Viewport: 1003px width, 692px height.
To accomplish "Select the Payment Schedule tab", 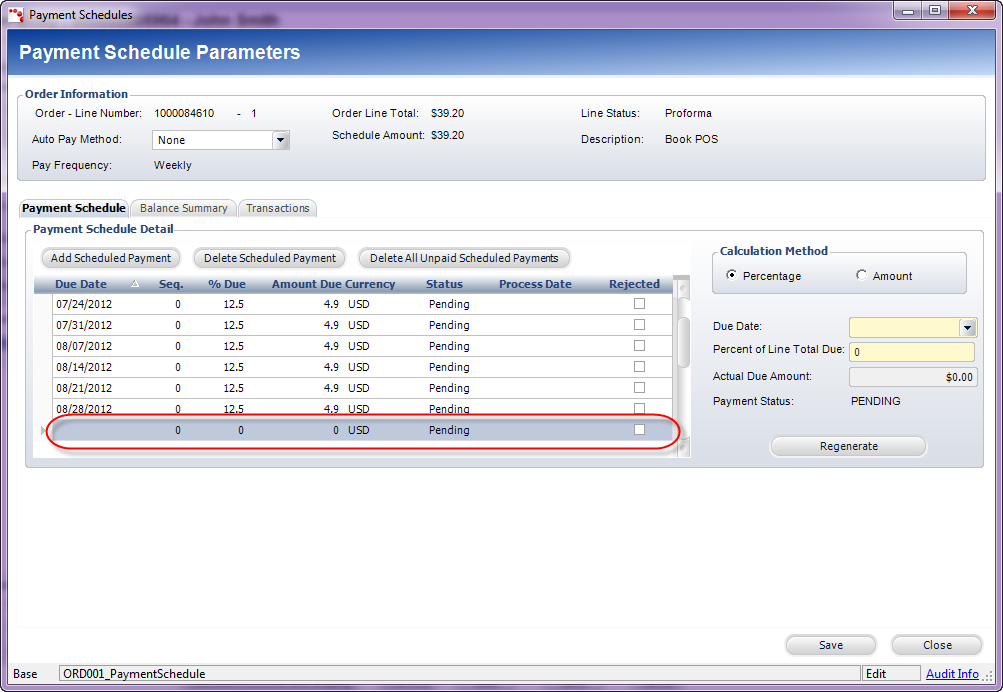I will point(74,208).
